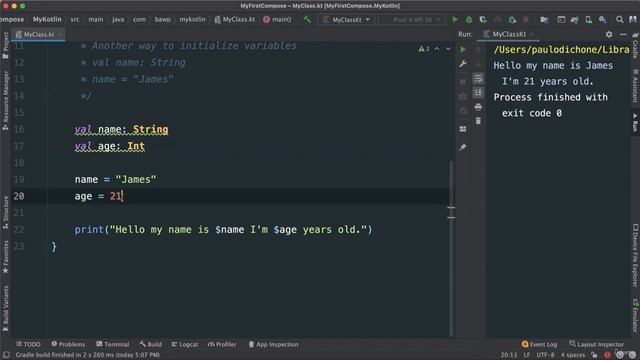
Task: Click the MyClass.kt breadcrumb
Action: click(235, 19)
